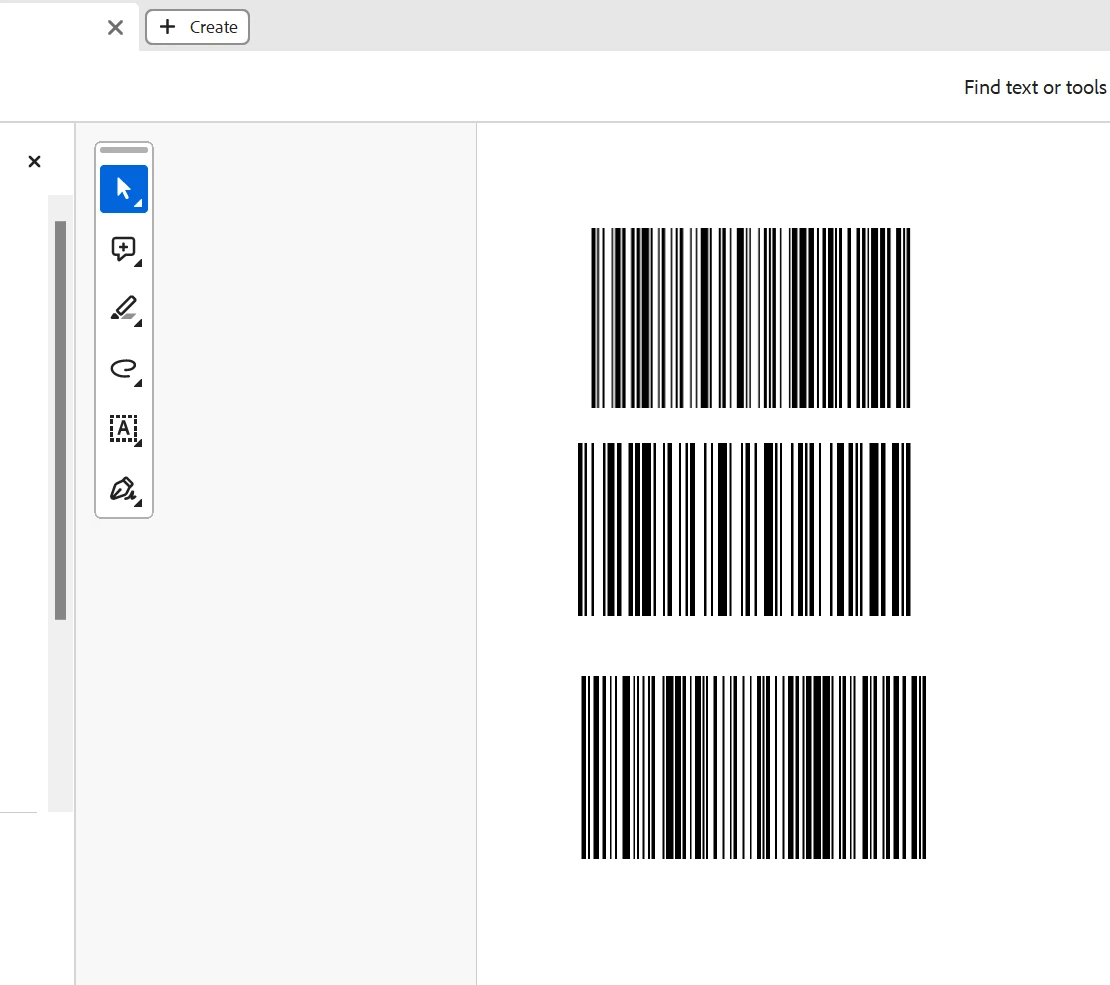Expand the Select tool's corner triangle
This screenshot has width=1110, height=985.
click(139, 204)
